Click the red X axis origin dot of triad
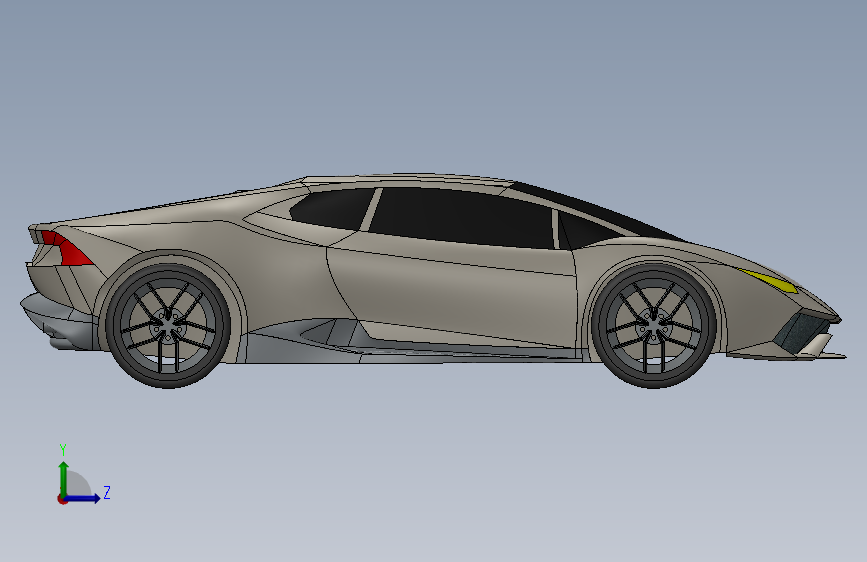Image resolution: width=867 pixels, height=562 pixels. click(x=62, y=499)
